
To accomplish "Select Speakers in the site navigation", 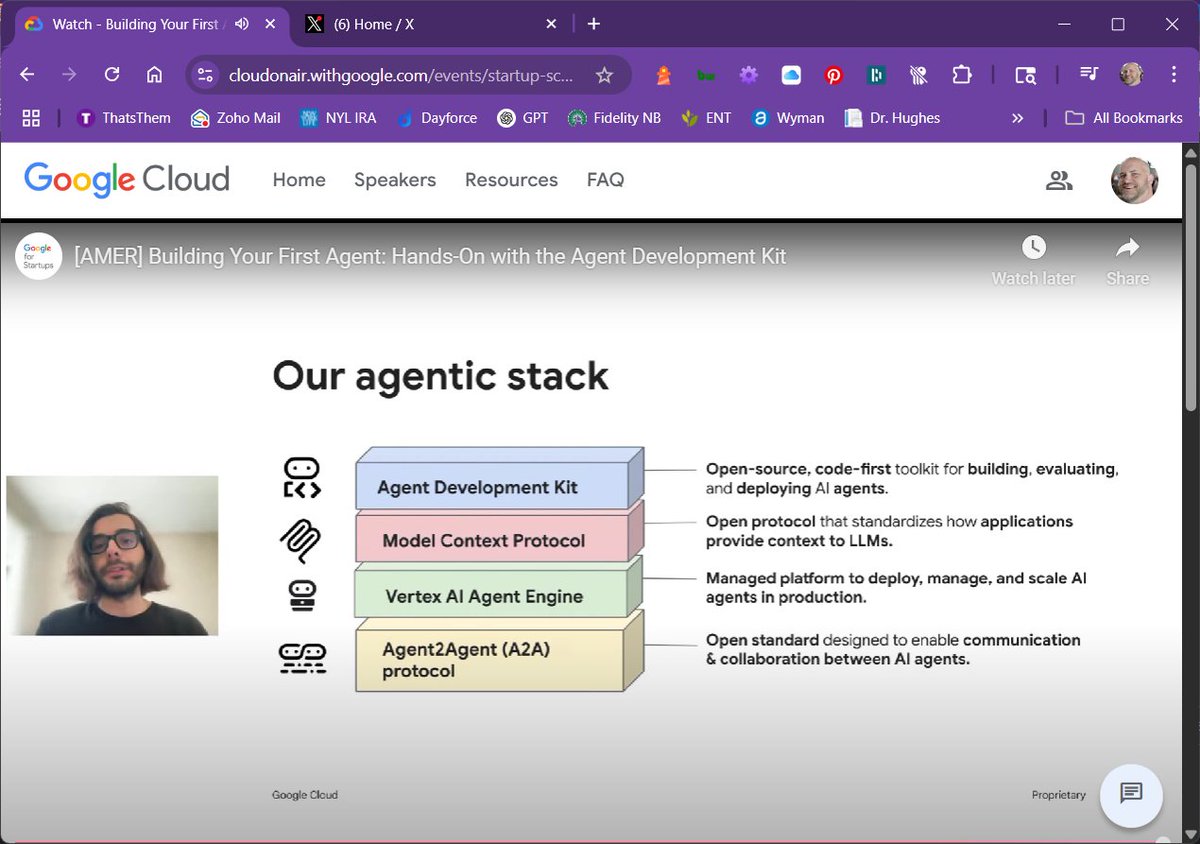I will [x=395, y=180].
